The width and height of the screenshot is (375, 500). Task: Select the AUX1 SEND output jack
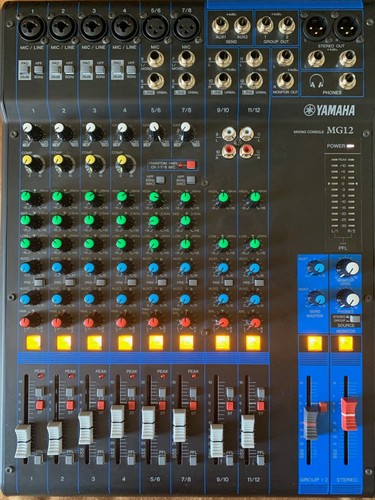click(x=220, y=25)
